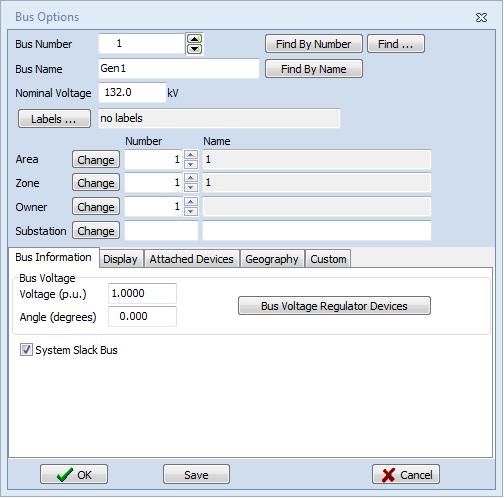Click the Area Name field
This screenshot has width=504, height=498.
click(x=317, y=159)
